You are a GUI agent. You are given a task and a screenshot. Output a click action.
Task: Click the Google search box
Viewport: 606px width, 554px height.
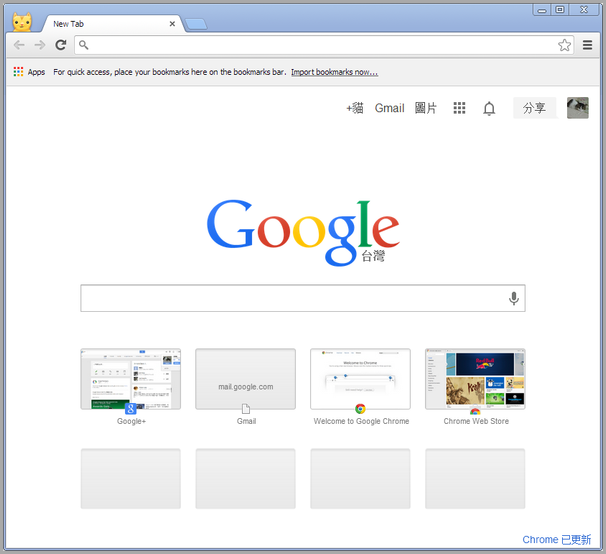(x=303, y=298)
